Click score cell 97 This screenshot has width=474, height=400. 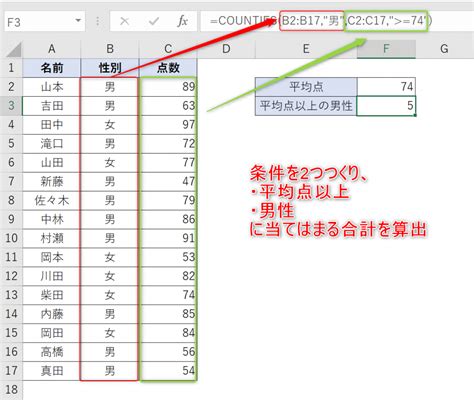[x=168, y=125]
